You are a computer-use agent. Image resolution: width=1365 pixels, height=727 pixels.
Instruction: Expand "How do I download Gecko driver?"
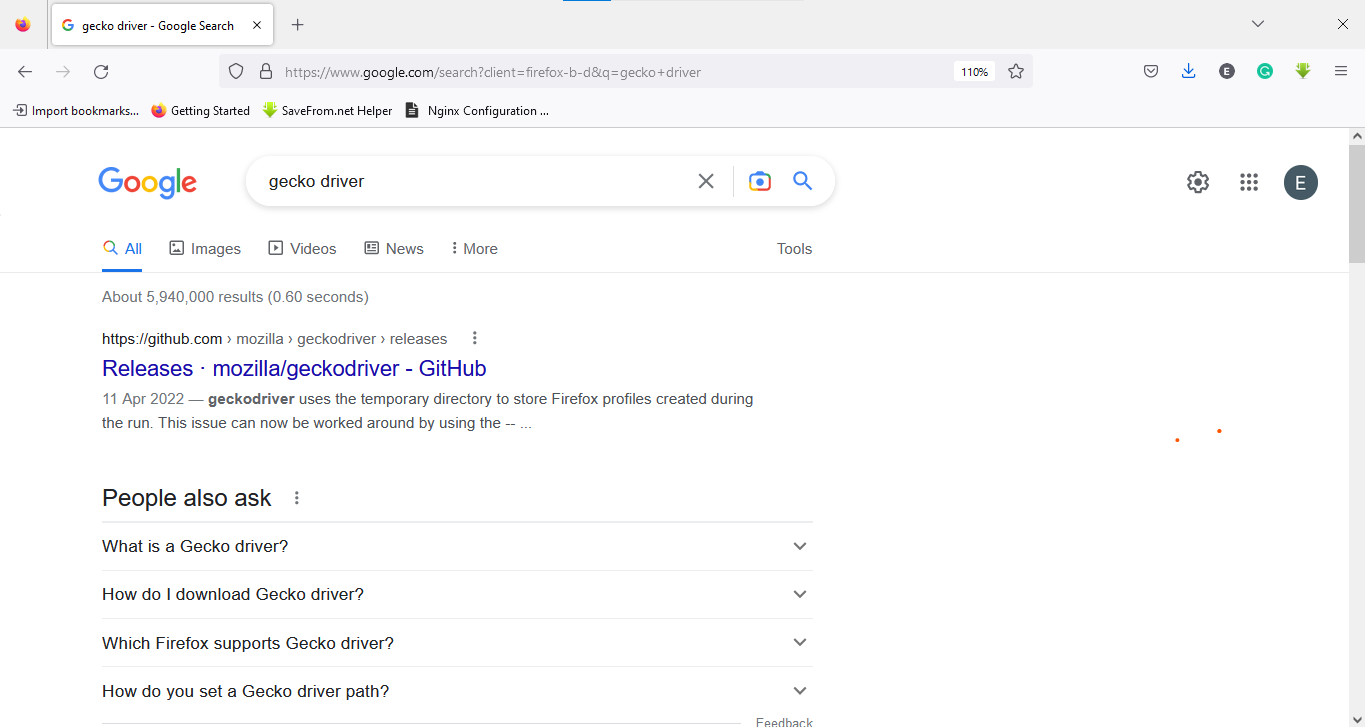pyautogui.click(x=457, y=594)
